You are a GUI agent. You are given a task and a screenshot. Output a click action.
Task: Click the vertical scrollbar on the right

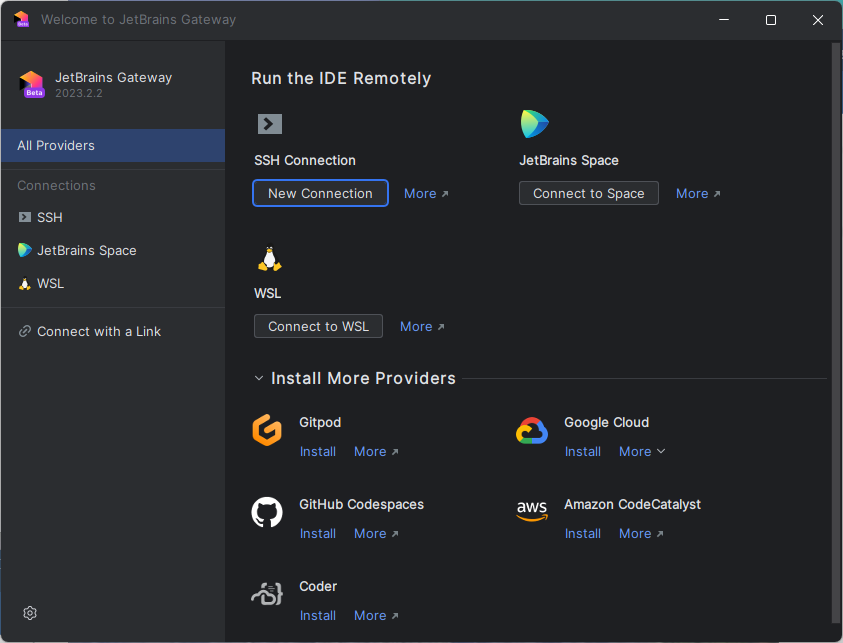835,333
